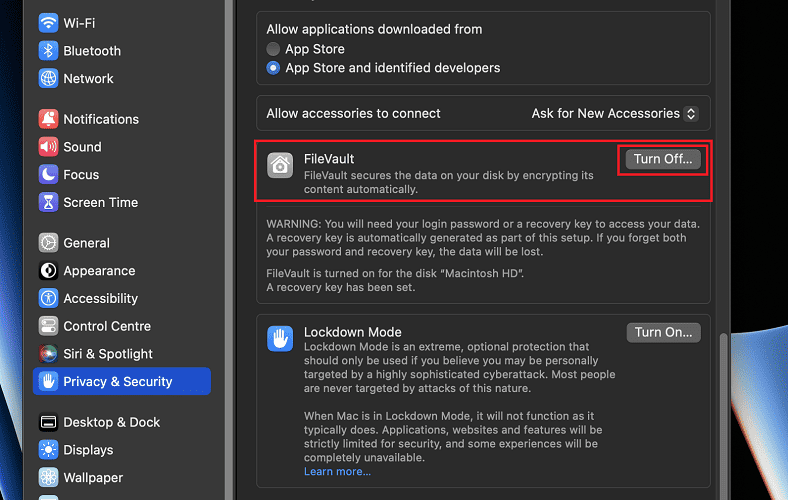The height and width of the screenshot is (500, 788).
Task: Click the Screen Time hourglass icon
Action: click(48, 202)
